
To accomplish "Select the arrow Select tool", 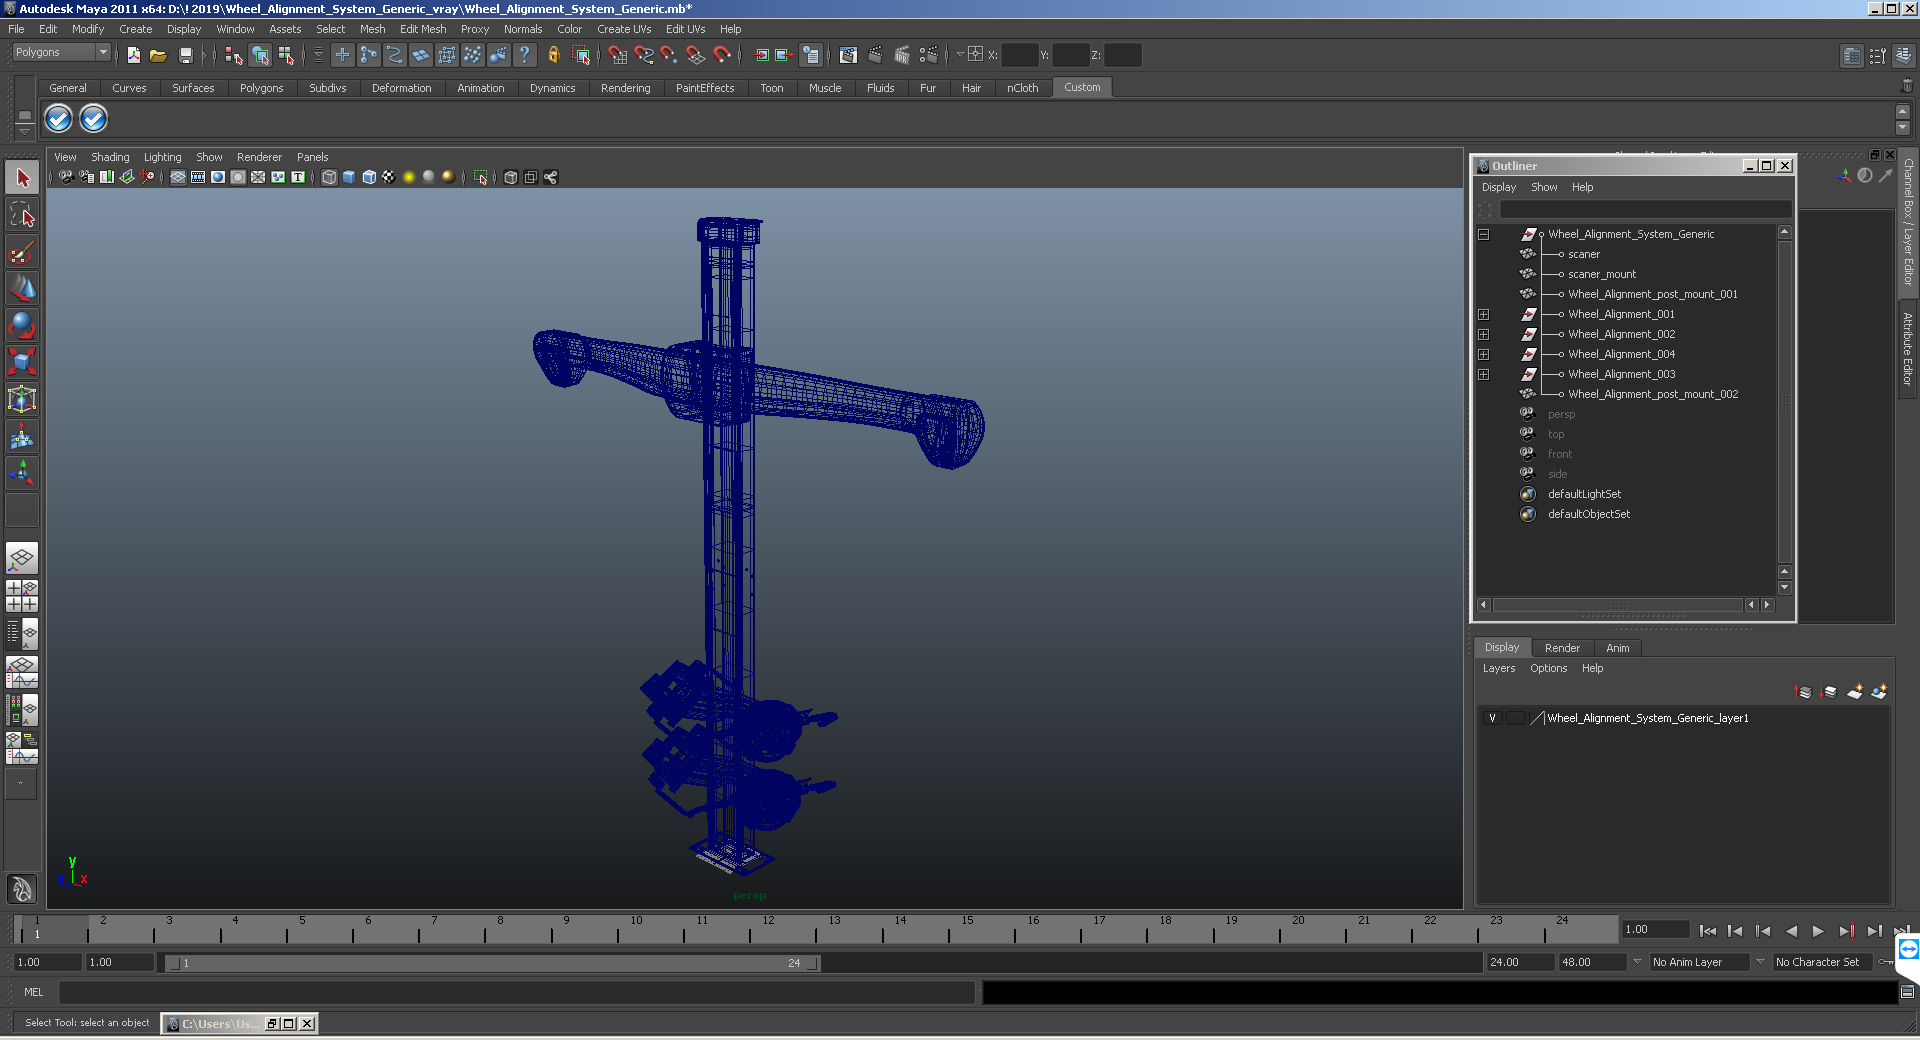I will coord(22,178).
